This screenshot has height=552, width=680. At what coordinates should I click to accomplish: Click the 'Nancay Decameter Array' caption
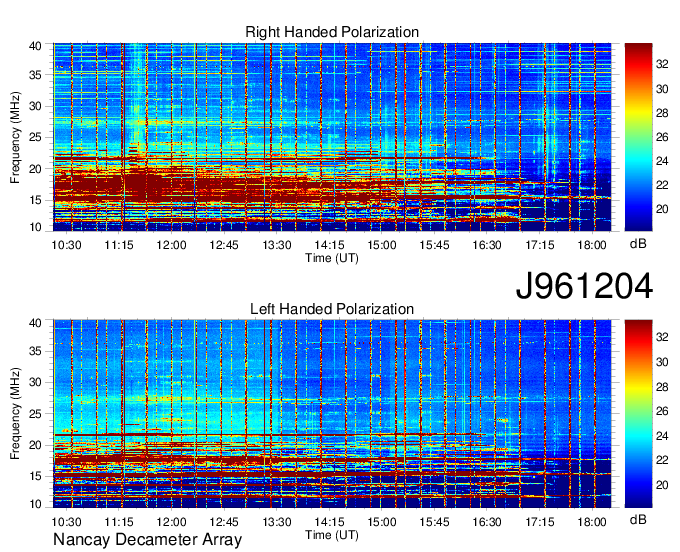point(147,540)
